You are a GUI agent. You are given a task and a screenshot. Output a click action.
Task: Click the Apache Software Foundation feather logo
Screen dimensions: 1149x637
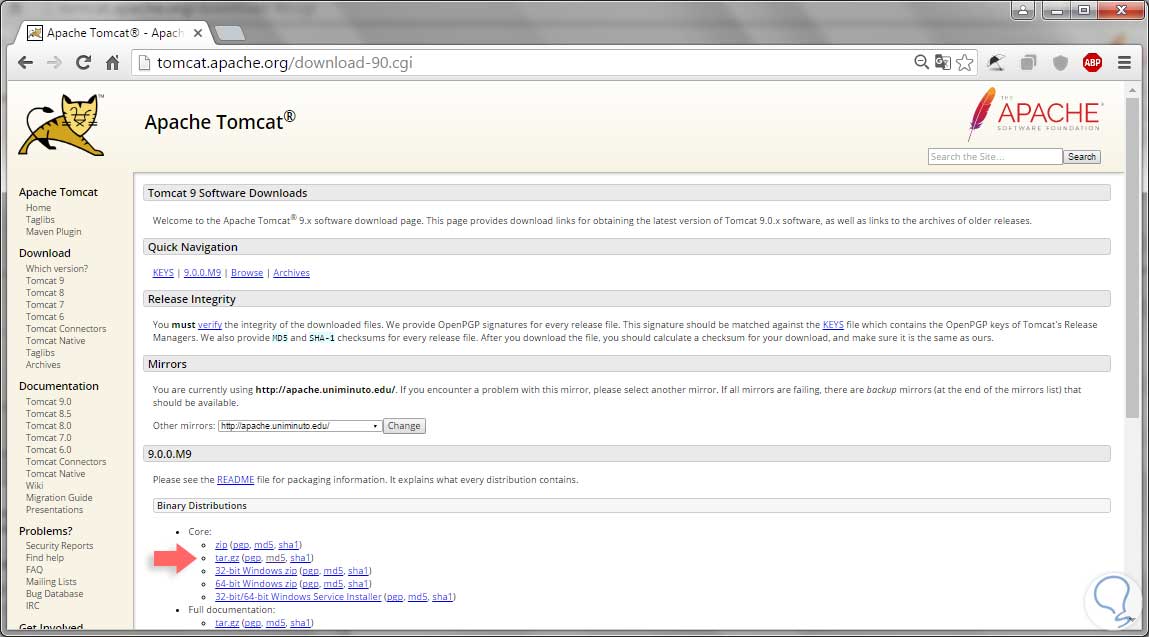coord(1034,114)
